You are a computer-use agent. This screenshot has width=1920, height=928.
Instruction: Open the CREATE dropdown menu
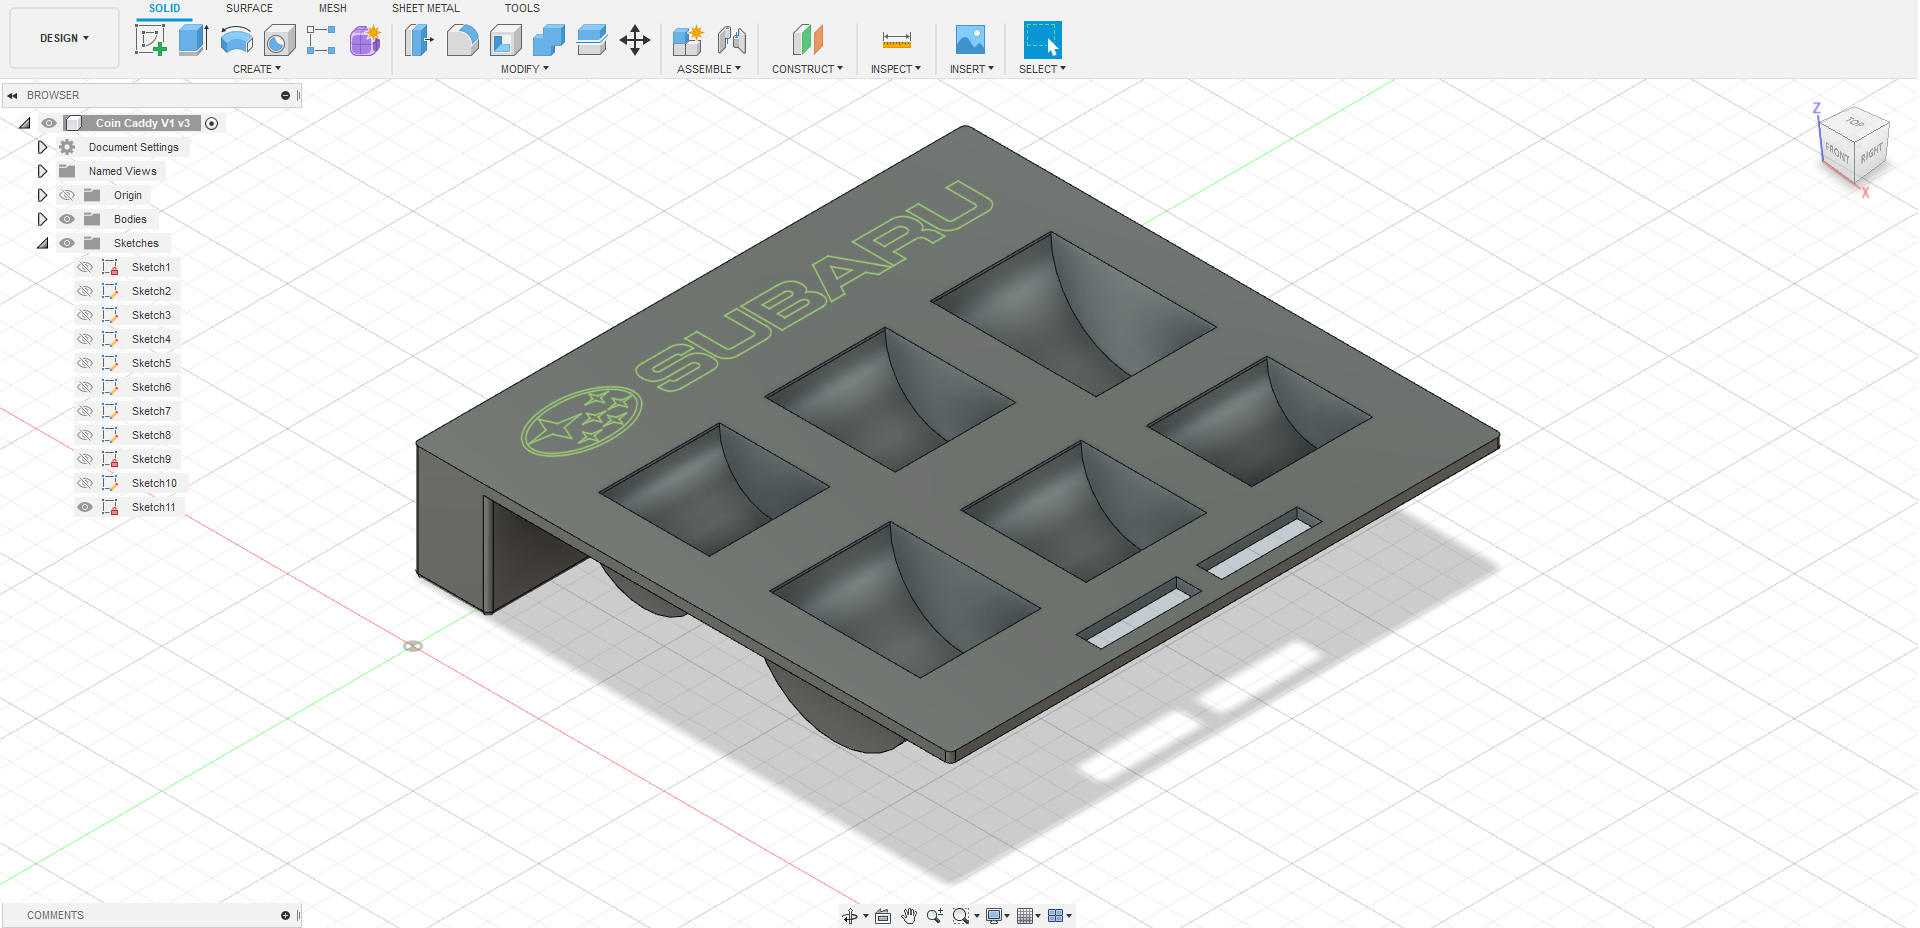pyautogui.click(x=257, y=69)
